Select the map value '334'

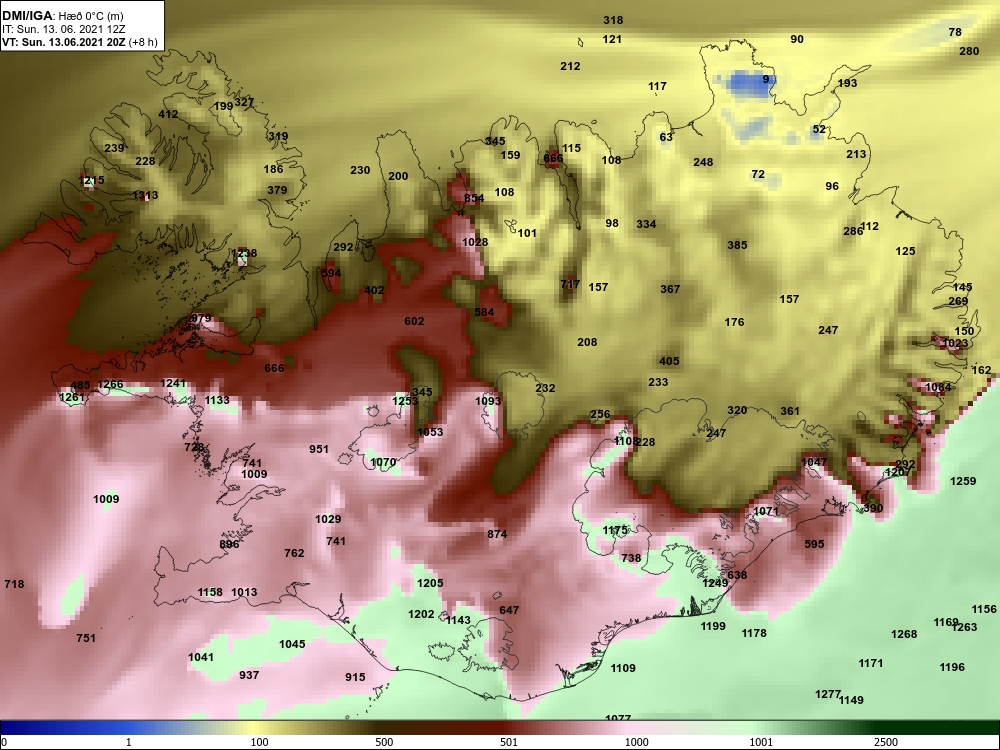point(646,224)
